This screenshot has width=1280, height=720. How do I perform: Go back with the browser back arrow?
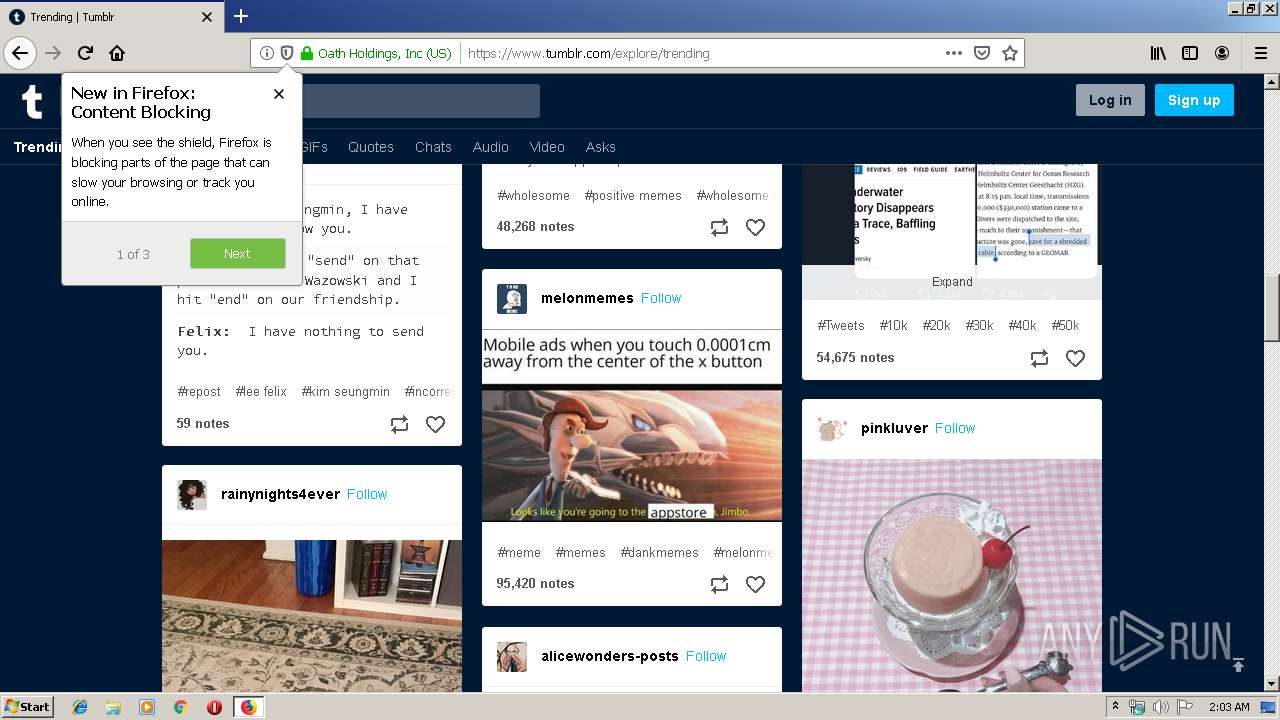[x=20, y=53]
